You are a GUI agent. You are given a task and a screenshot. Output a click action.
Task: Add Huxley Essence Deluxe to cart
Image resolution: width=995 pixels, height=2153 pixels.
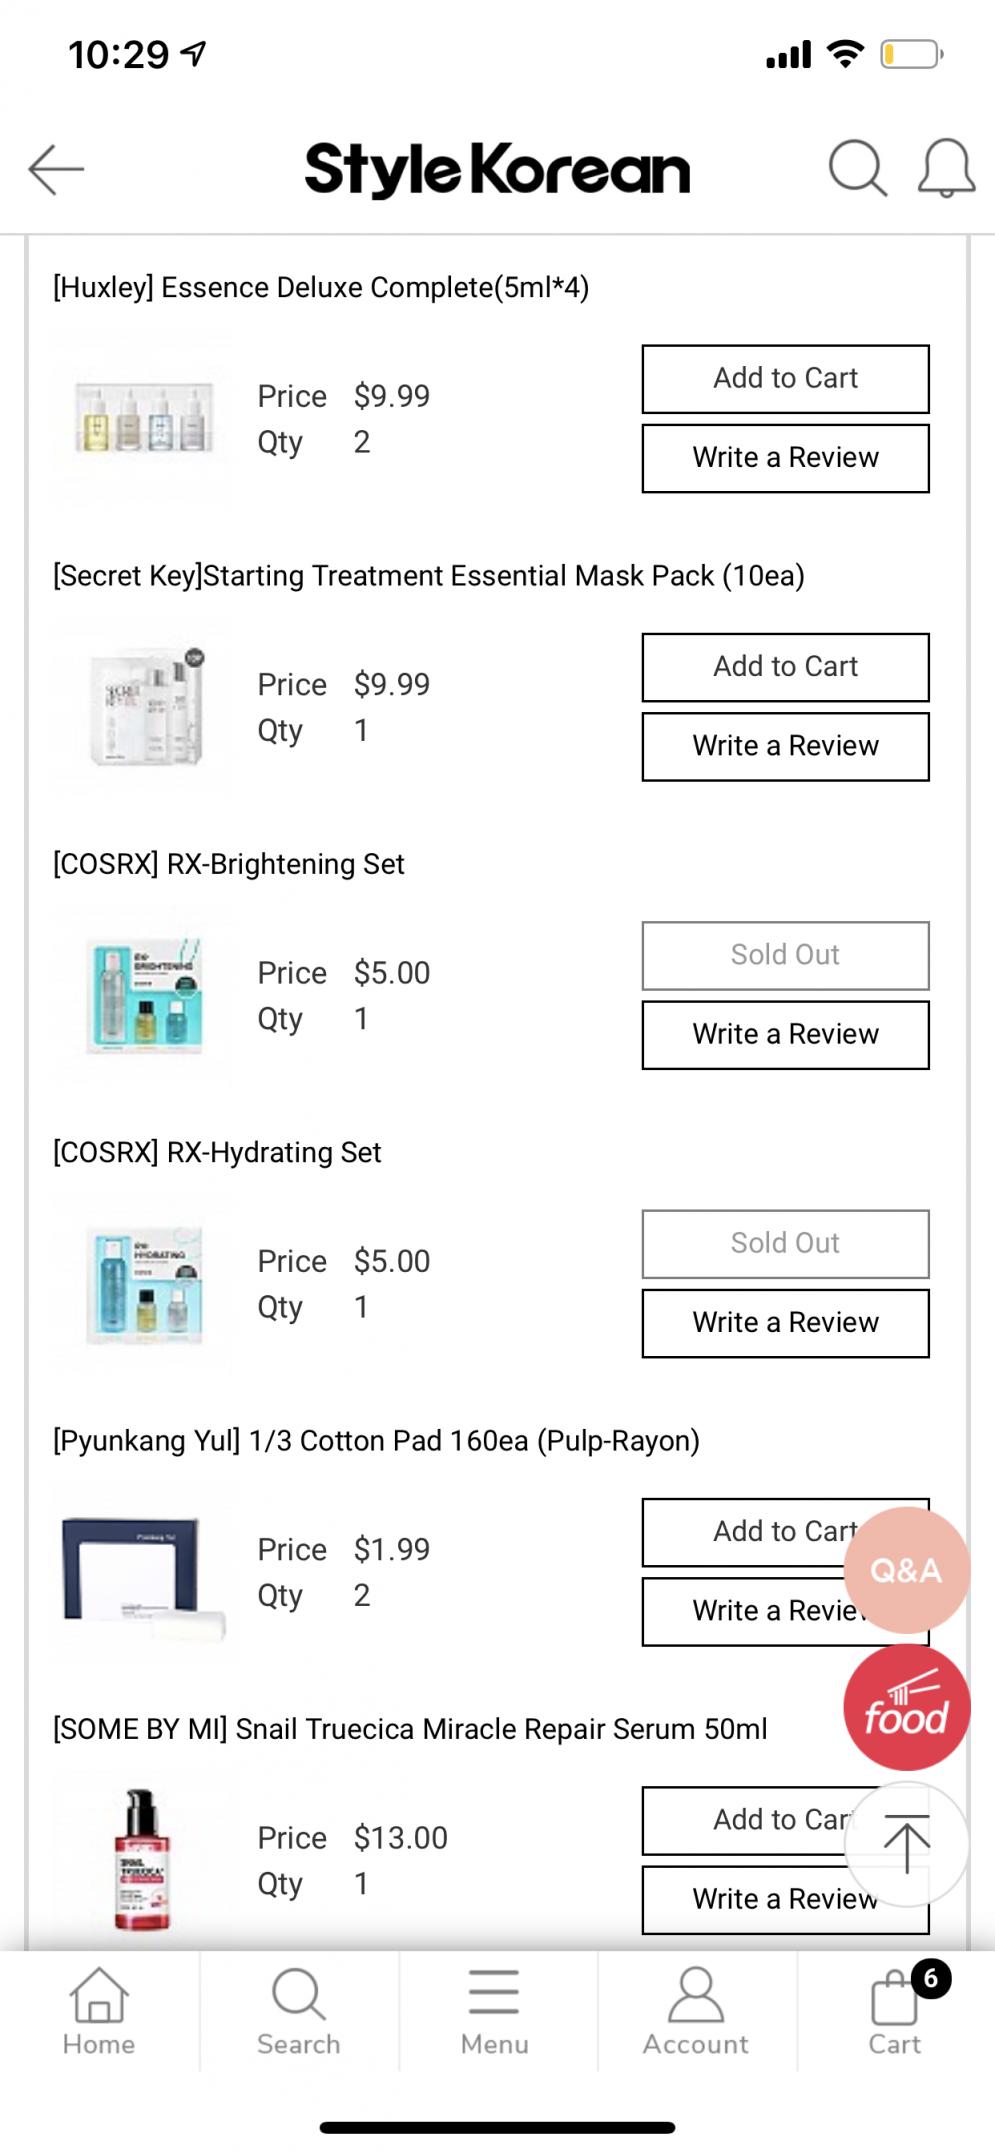tap(785, 379)
